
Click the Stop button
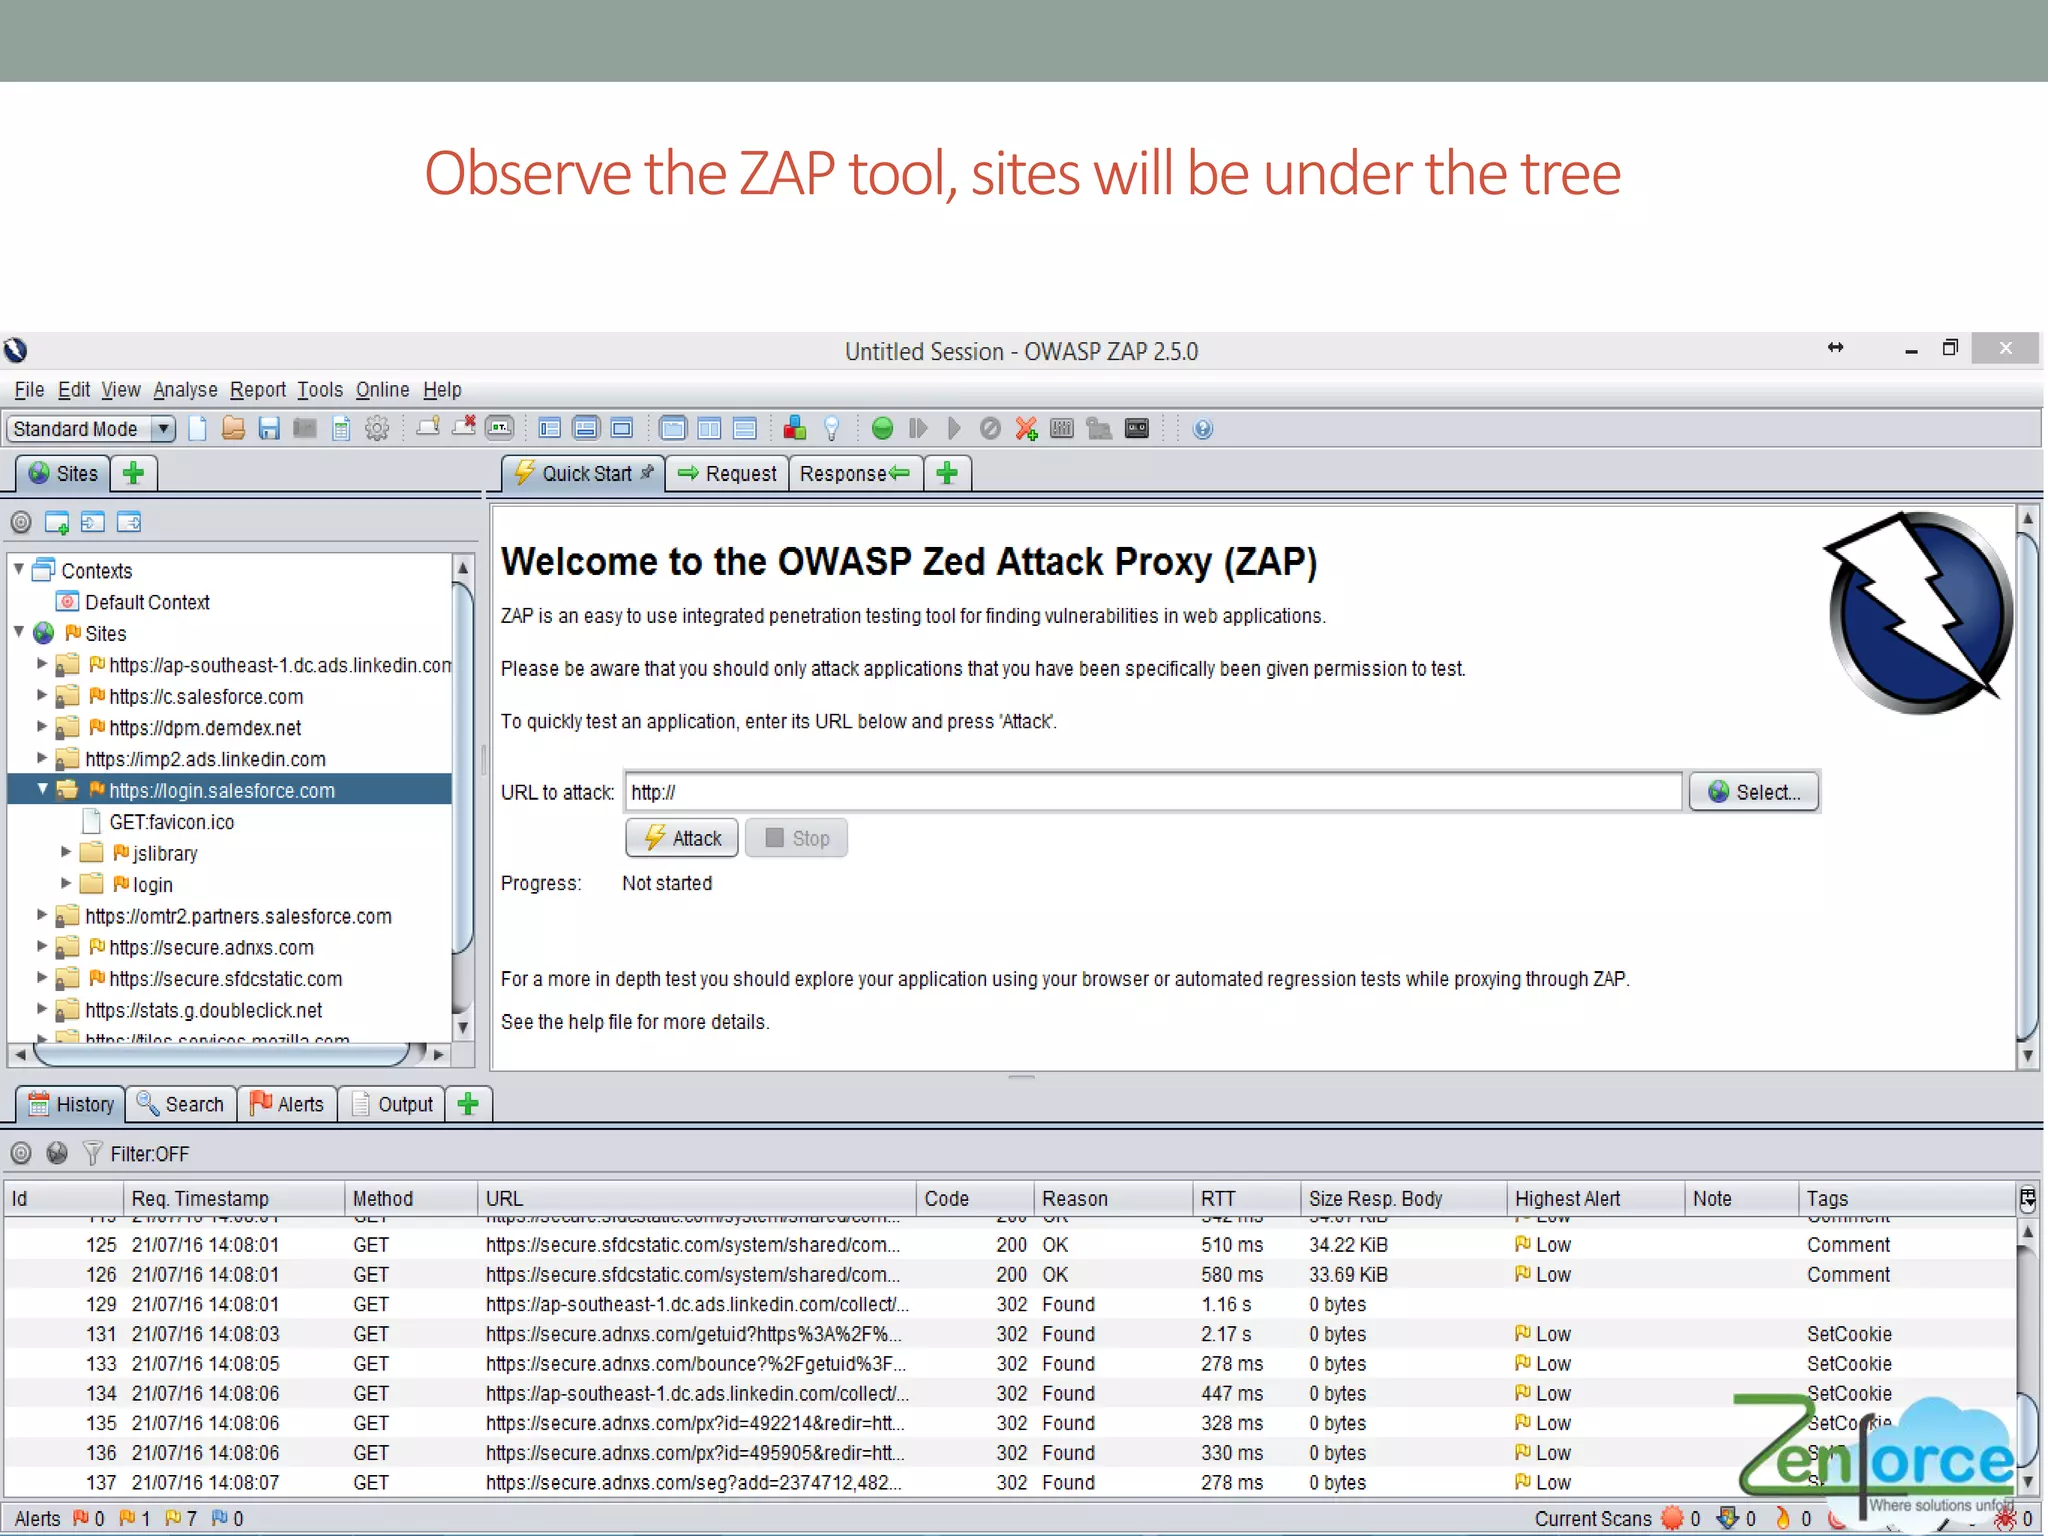[797, 838]
